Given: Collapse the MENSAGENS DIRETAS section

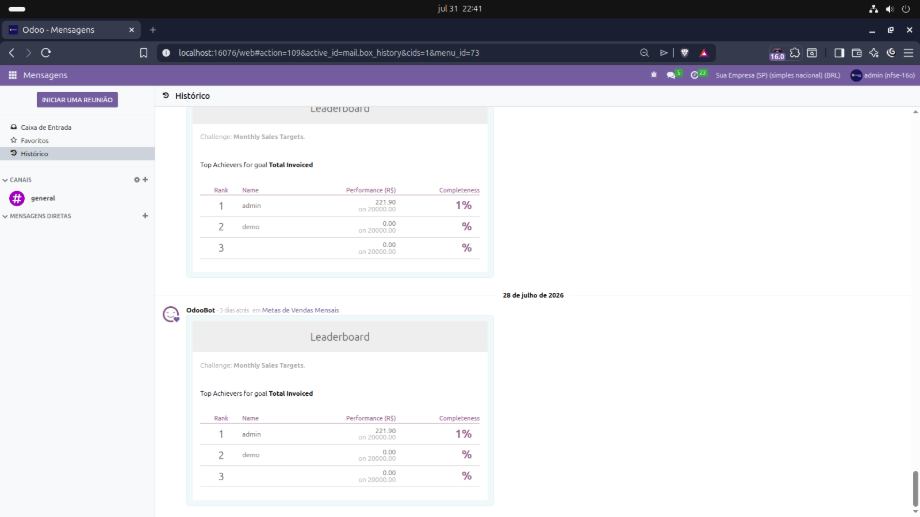Looking at the screenshot, I should tap(37, 216).
